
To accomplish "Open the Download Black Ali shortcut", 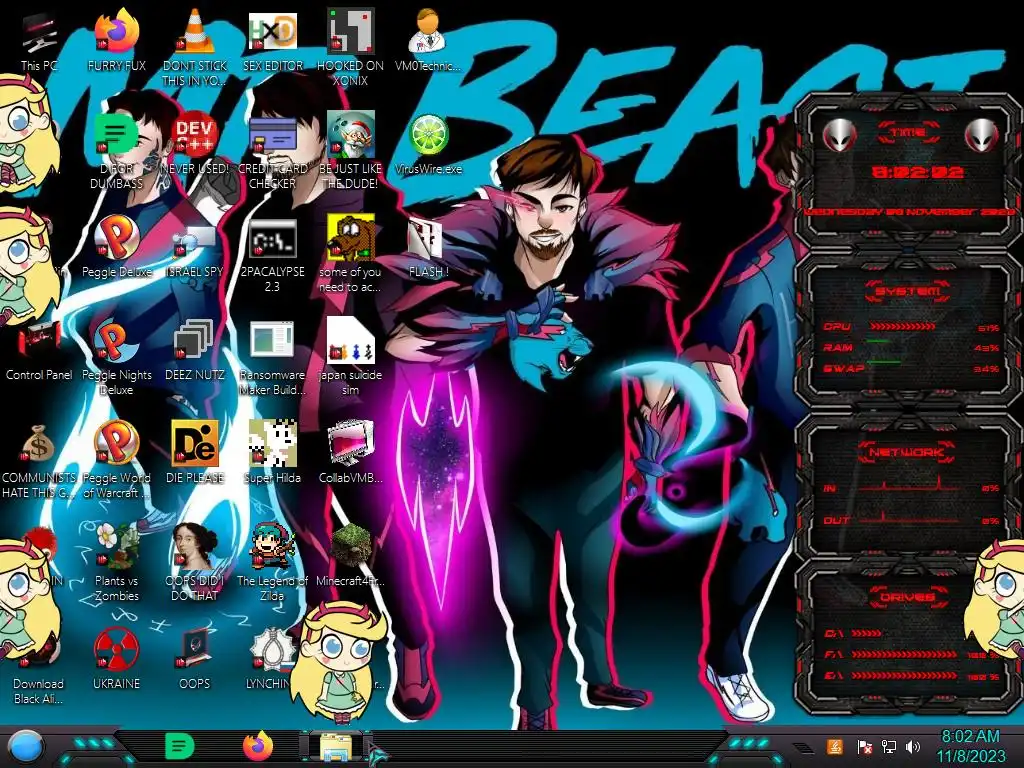I will tap(38, 666).
